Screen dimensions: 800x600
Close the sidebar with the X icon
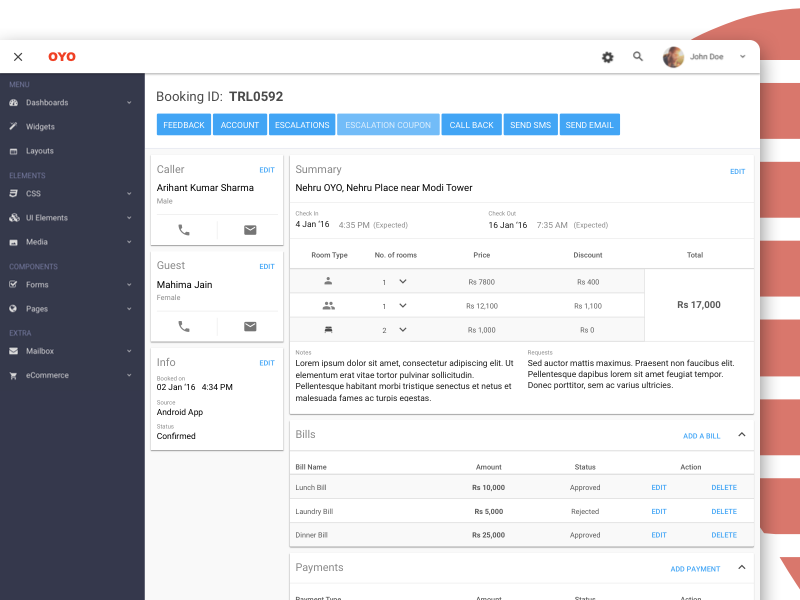pos(18,57)
